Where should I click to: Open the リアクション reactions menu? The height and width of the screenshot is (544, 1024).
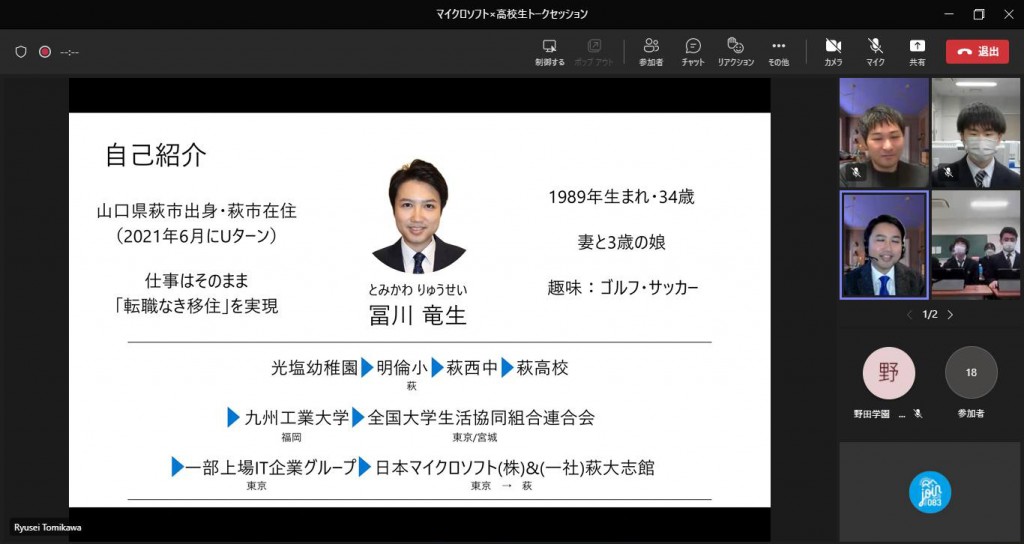point(735,52)
